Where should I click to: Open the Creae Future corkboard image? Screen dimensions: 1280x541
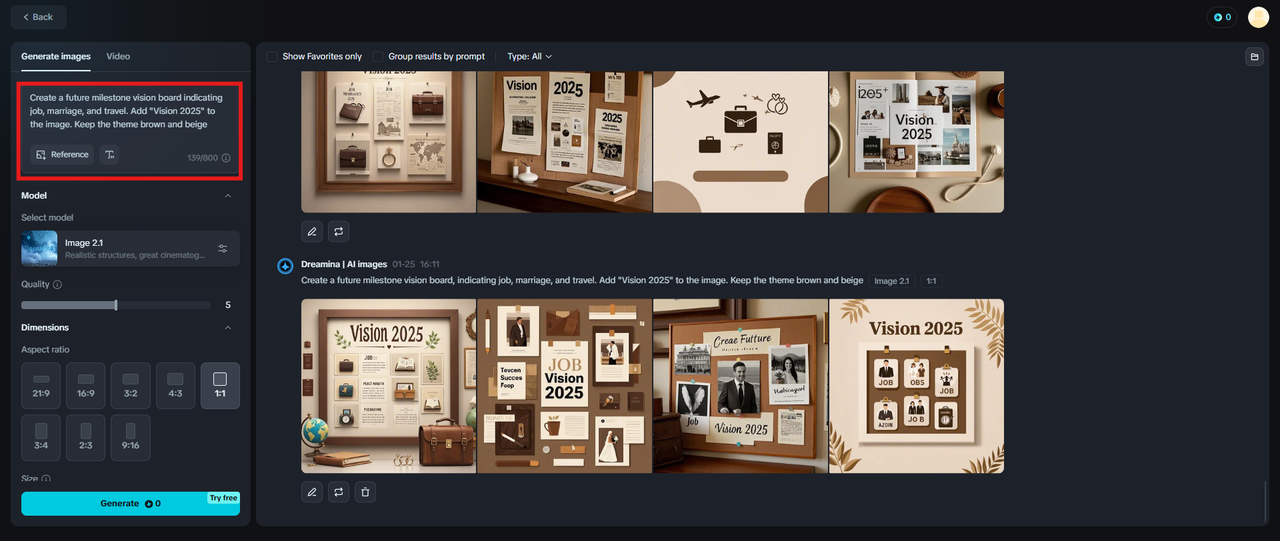(x=741, y=386)
